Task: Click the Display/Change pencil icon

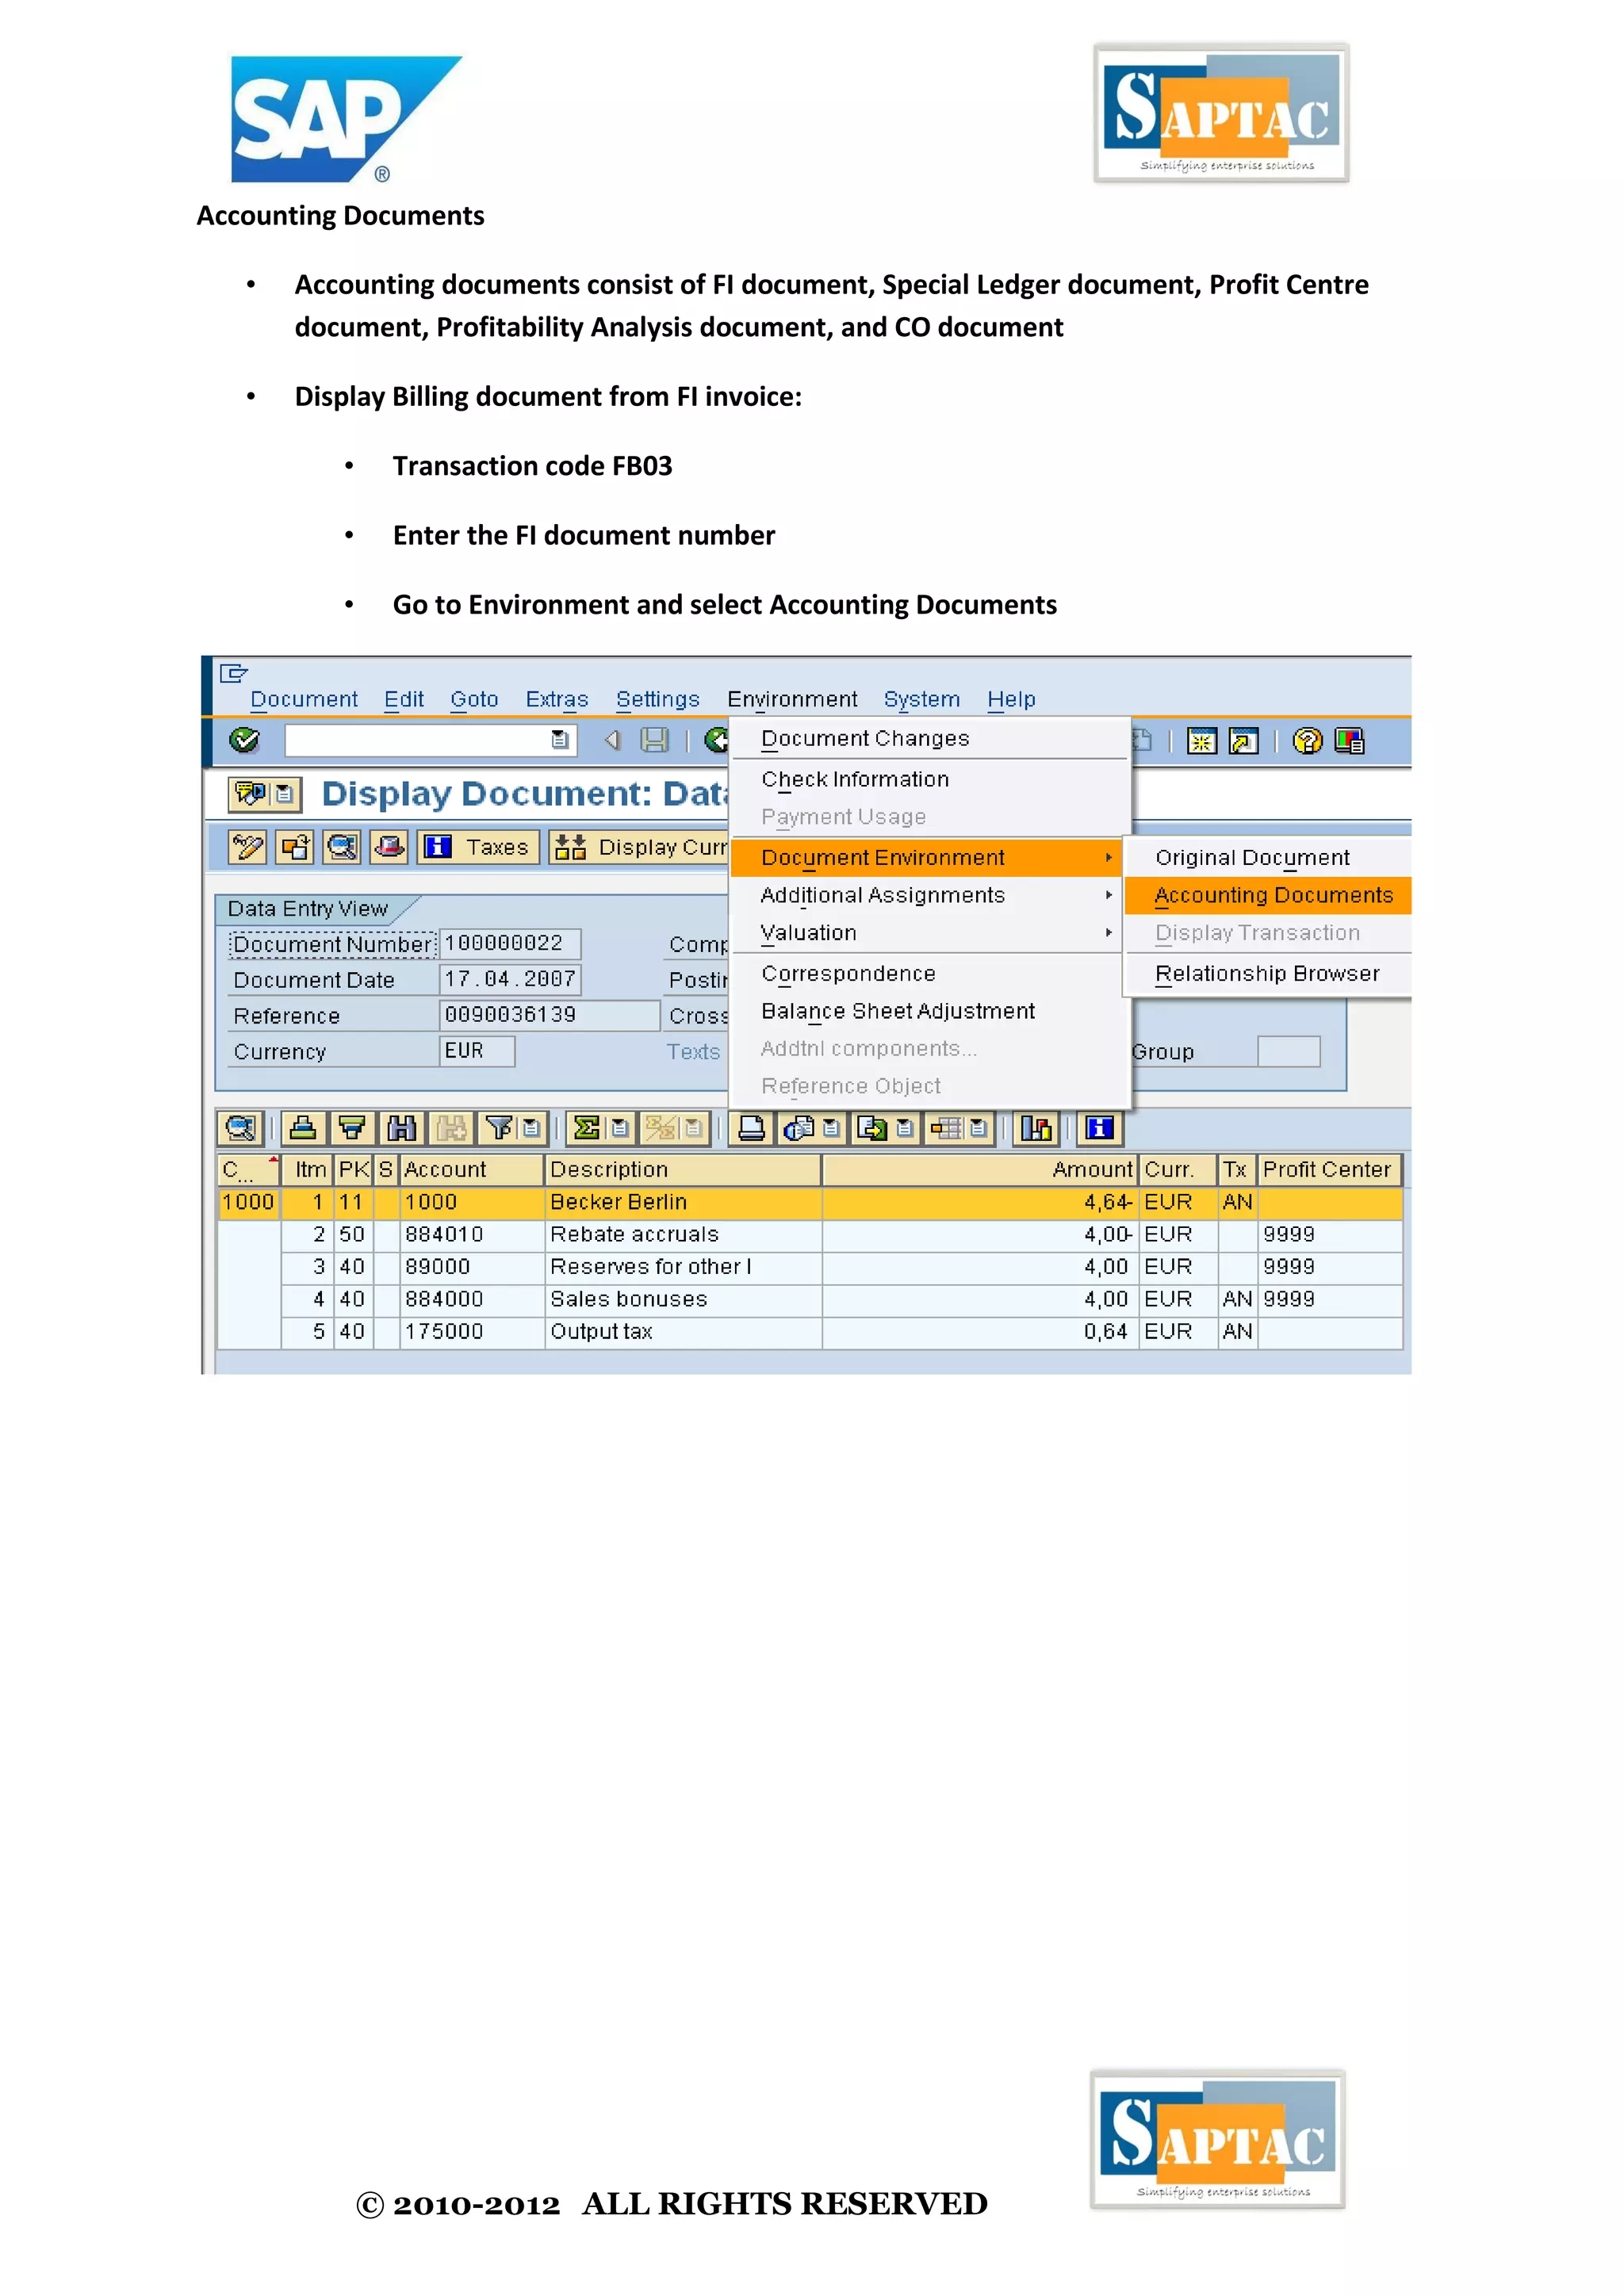Action: [247, 847]
